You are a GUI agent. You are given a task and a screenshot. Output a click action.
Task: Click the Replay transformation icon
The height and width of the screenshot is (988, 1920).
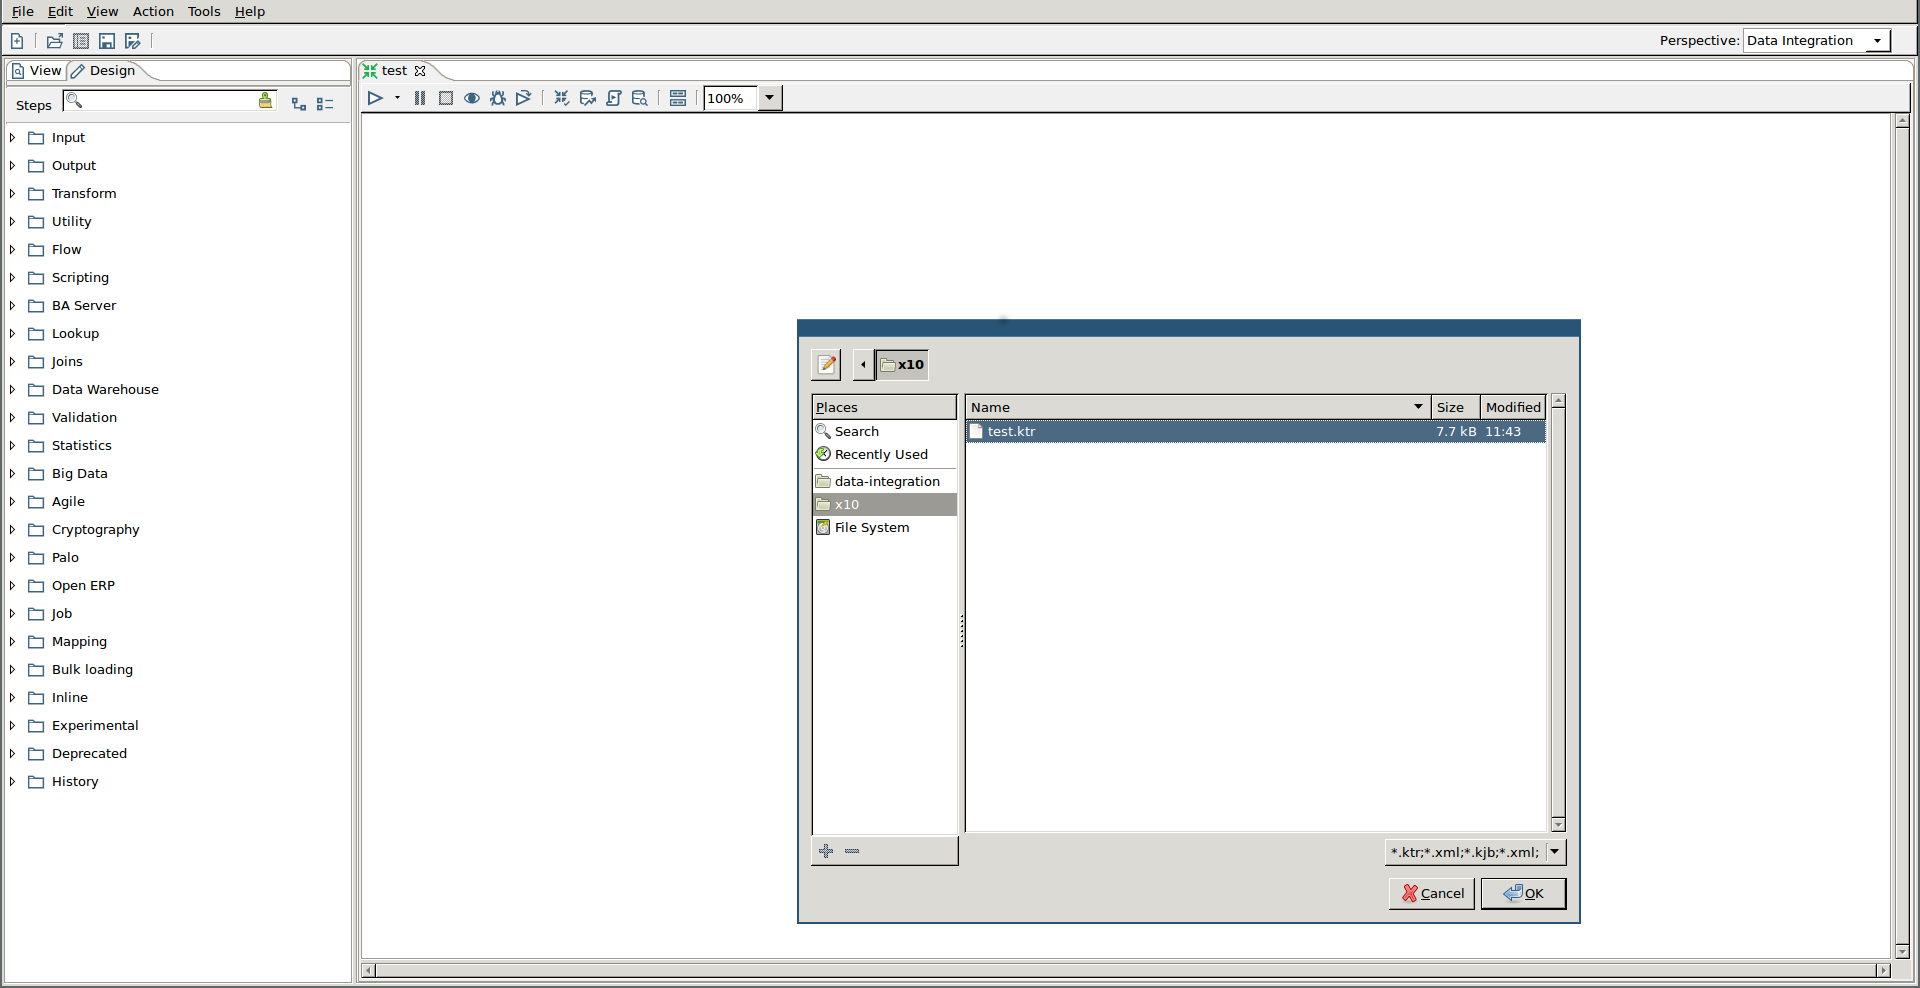(524, 98)
